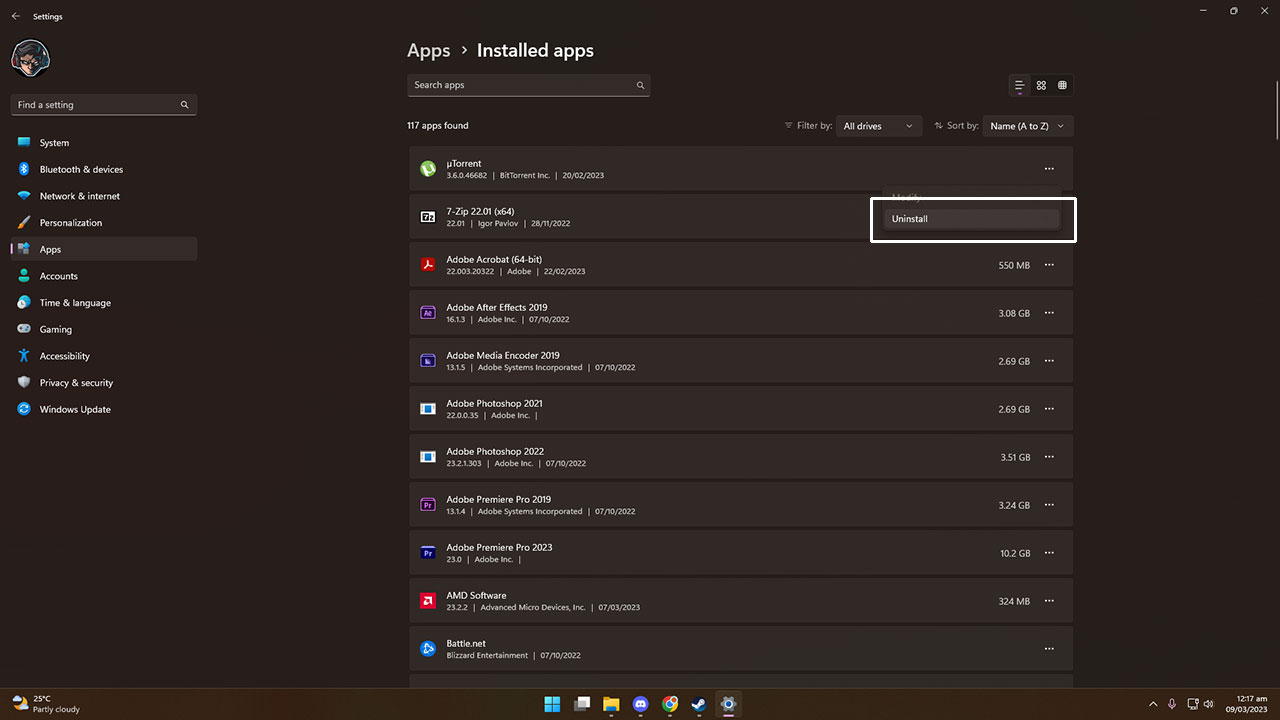Image resolution: width=1280 pixels, height=720 pixels.
Task: Click the search magnifier in Search apps
Action: point(640,85)
